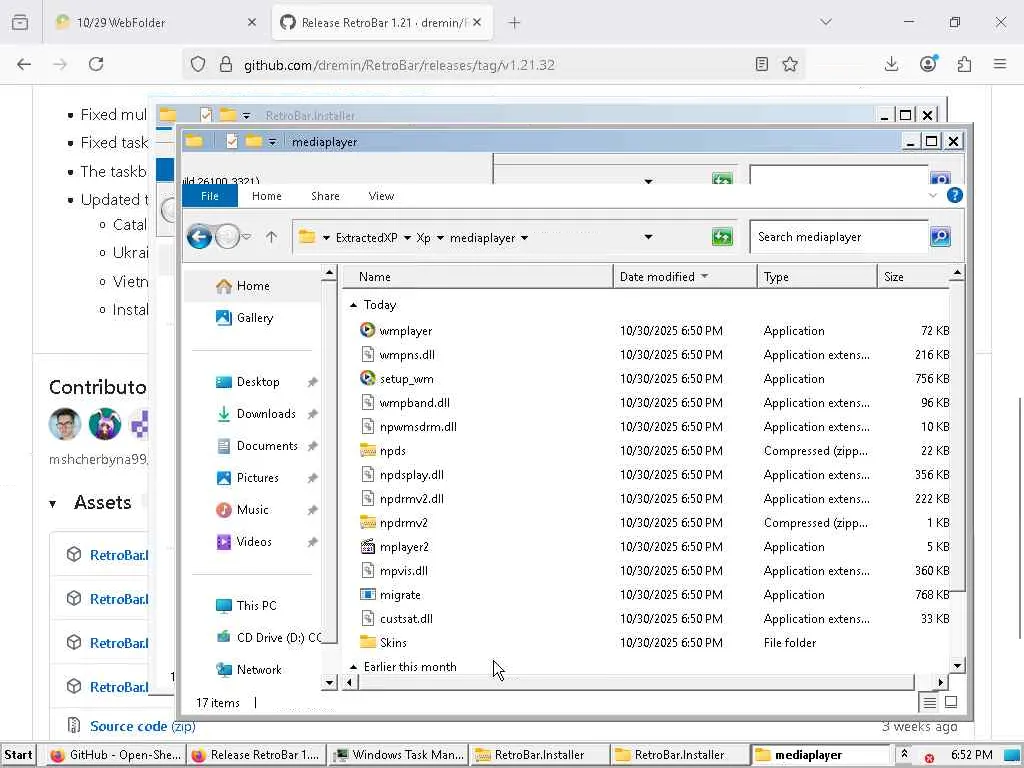Collapse the Today group
1024x768 pixels.
click(x=353, y=305)
